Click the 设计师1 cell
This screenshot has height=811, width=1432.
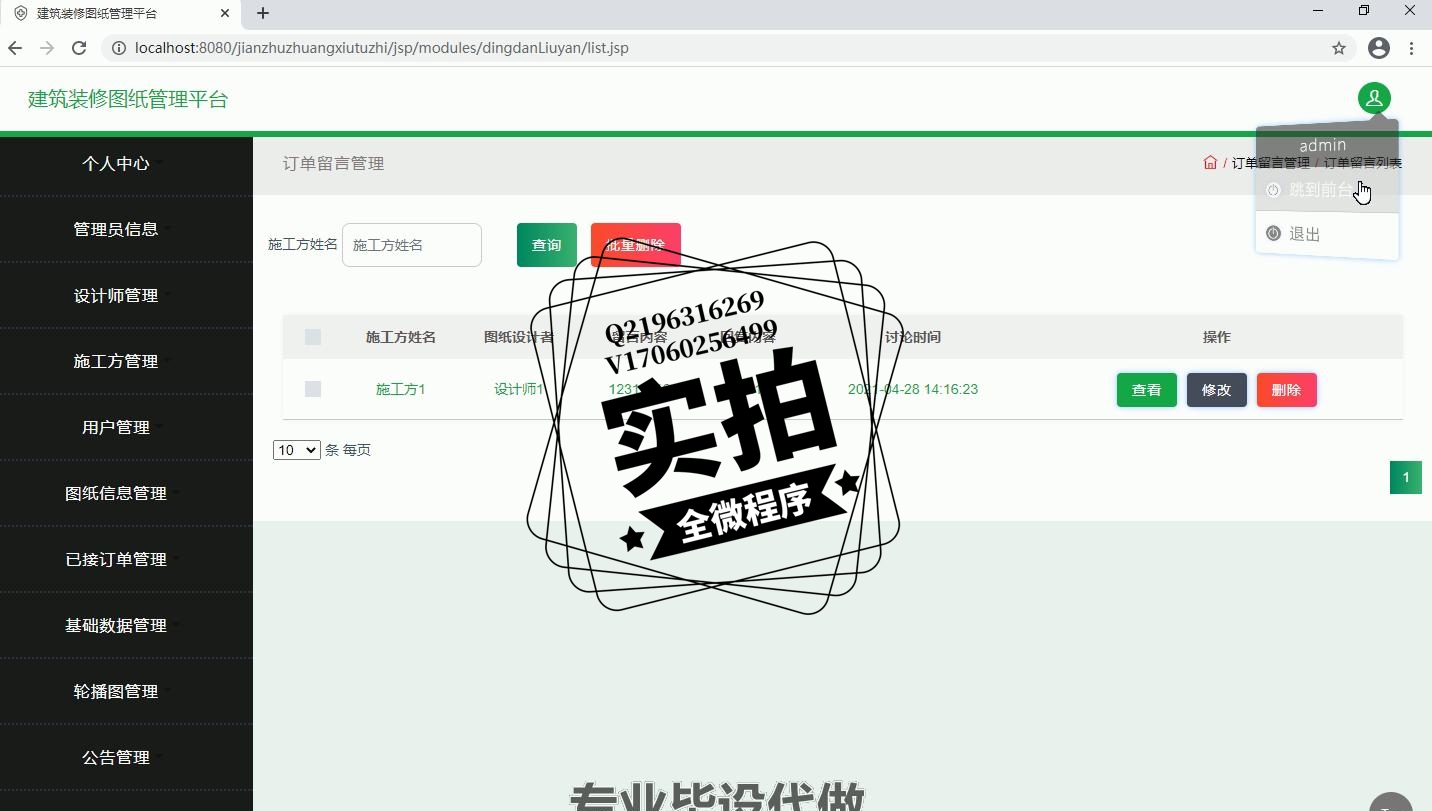pos(519,389)
